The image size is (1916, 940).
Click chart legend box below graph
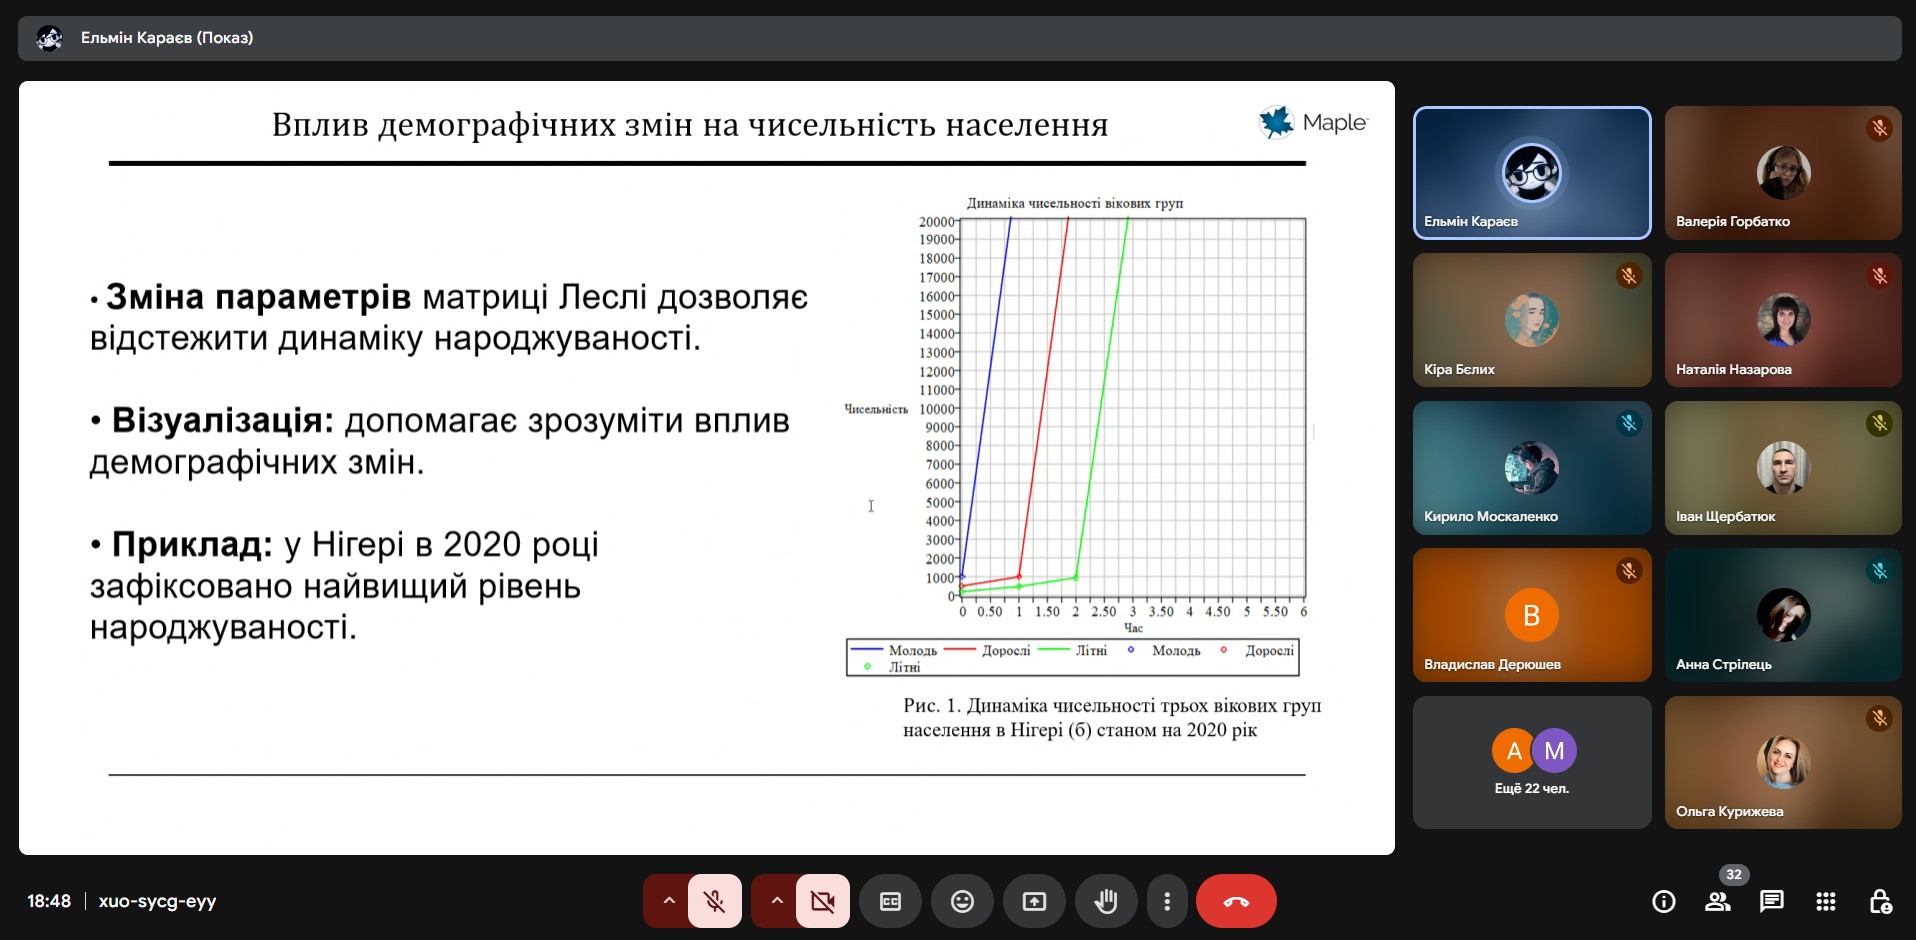[x=1073, y=657]
